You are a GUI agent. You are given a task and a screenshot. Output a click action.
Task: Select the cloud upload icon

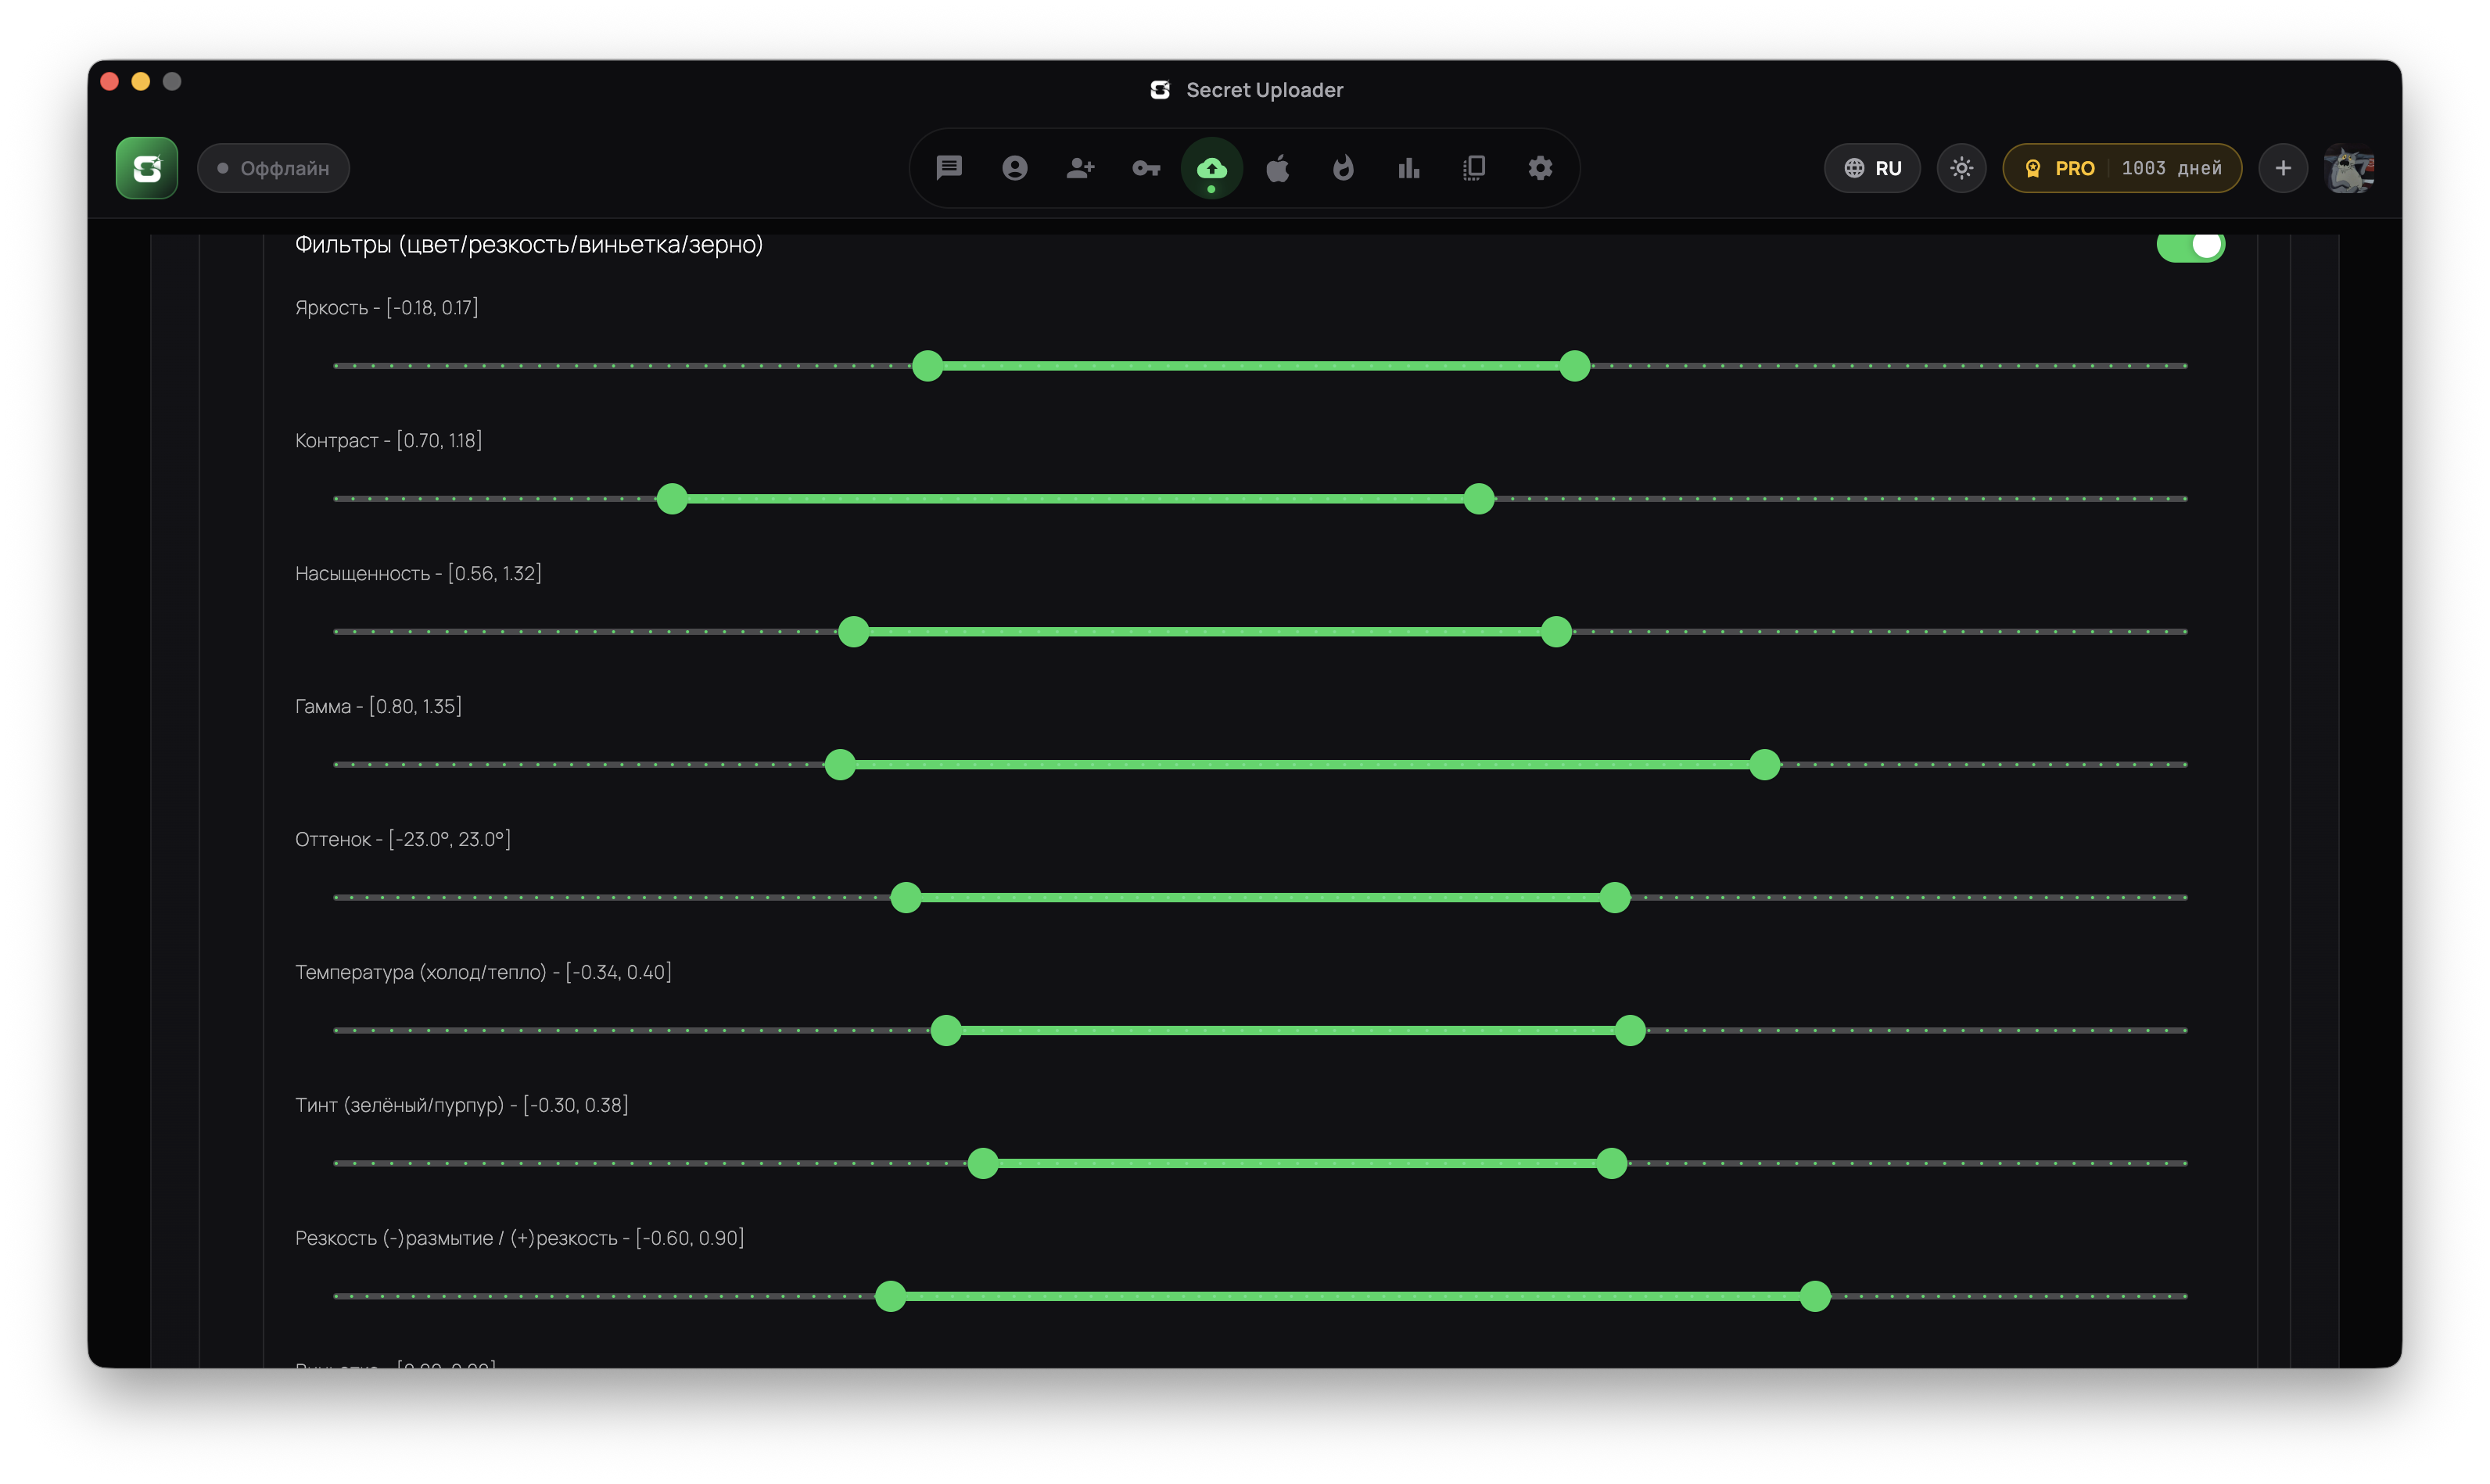coord(1212,168)
